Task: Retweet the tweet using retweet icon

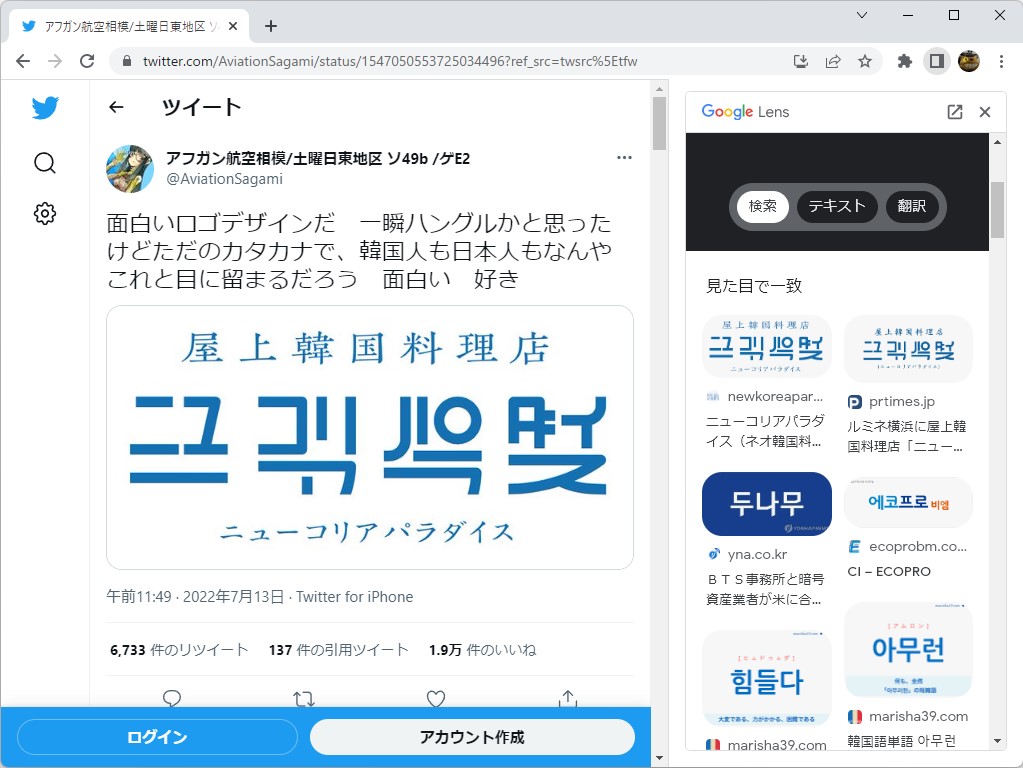Action: 303,698
